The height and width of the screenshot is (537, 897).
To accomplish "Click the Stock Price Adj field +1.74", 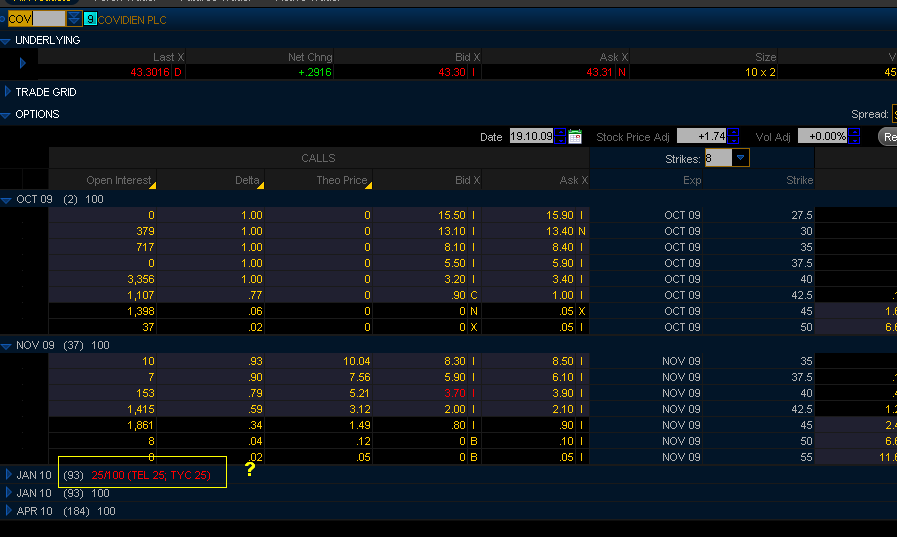I will (x=702, y=136).
